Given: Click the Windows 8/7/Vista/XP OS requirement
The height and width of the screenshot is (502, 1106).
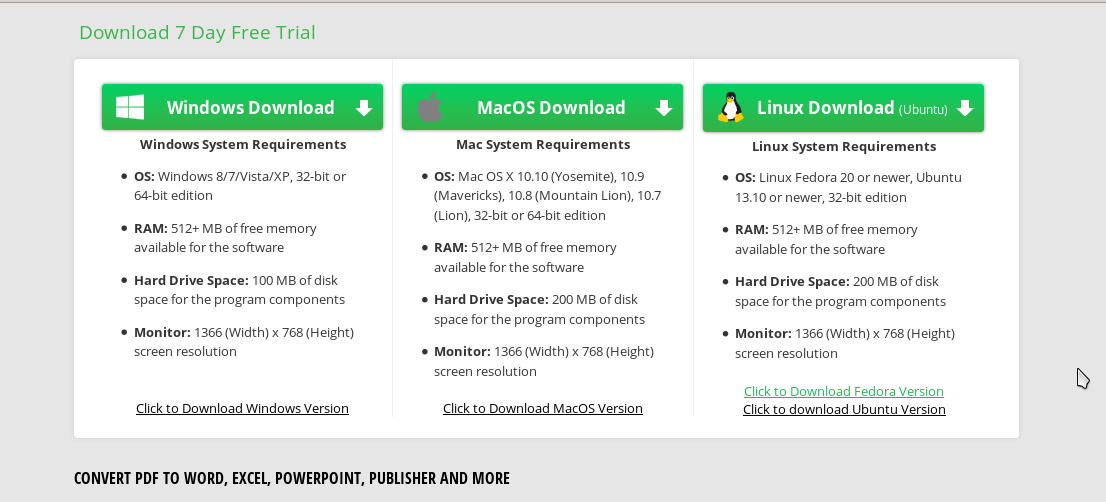Looking at the screenshot, I should (x=240, y=186).
